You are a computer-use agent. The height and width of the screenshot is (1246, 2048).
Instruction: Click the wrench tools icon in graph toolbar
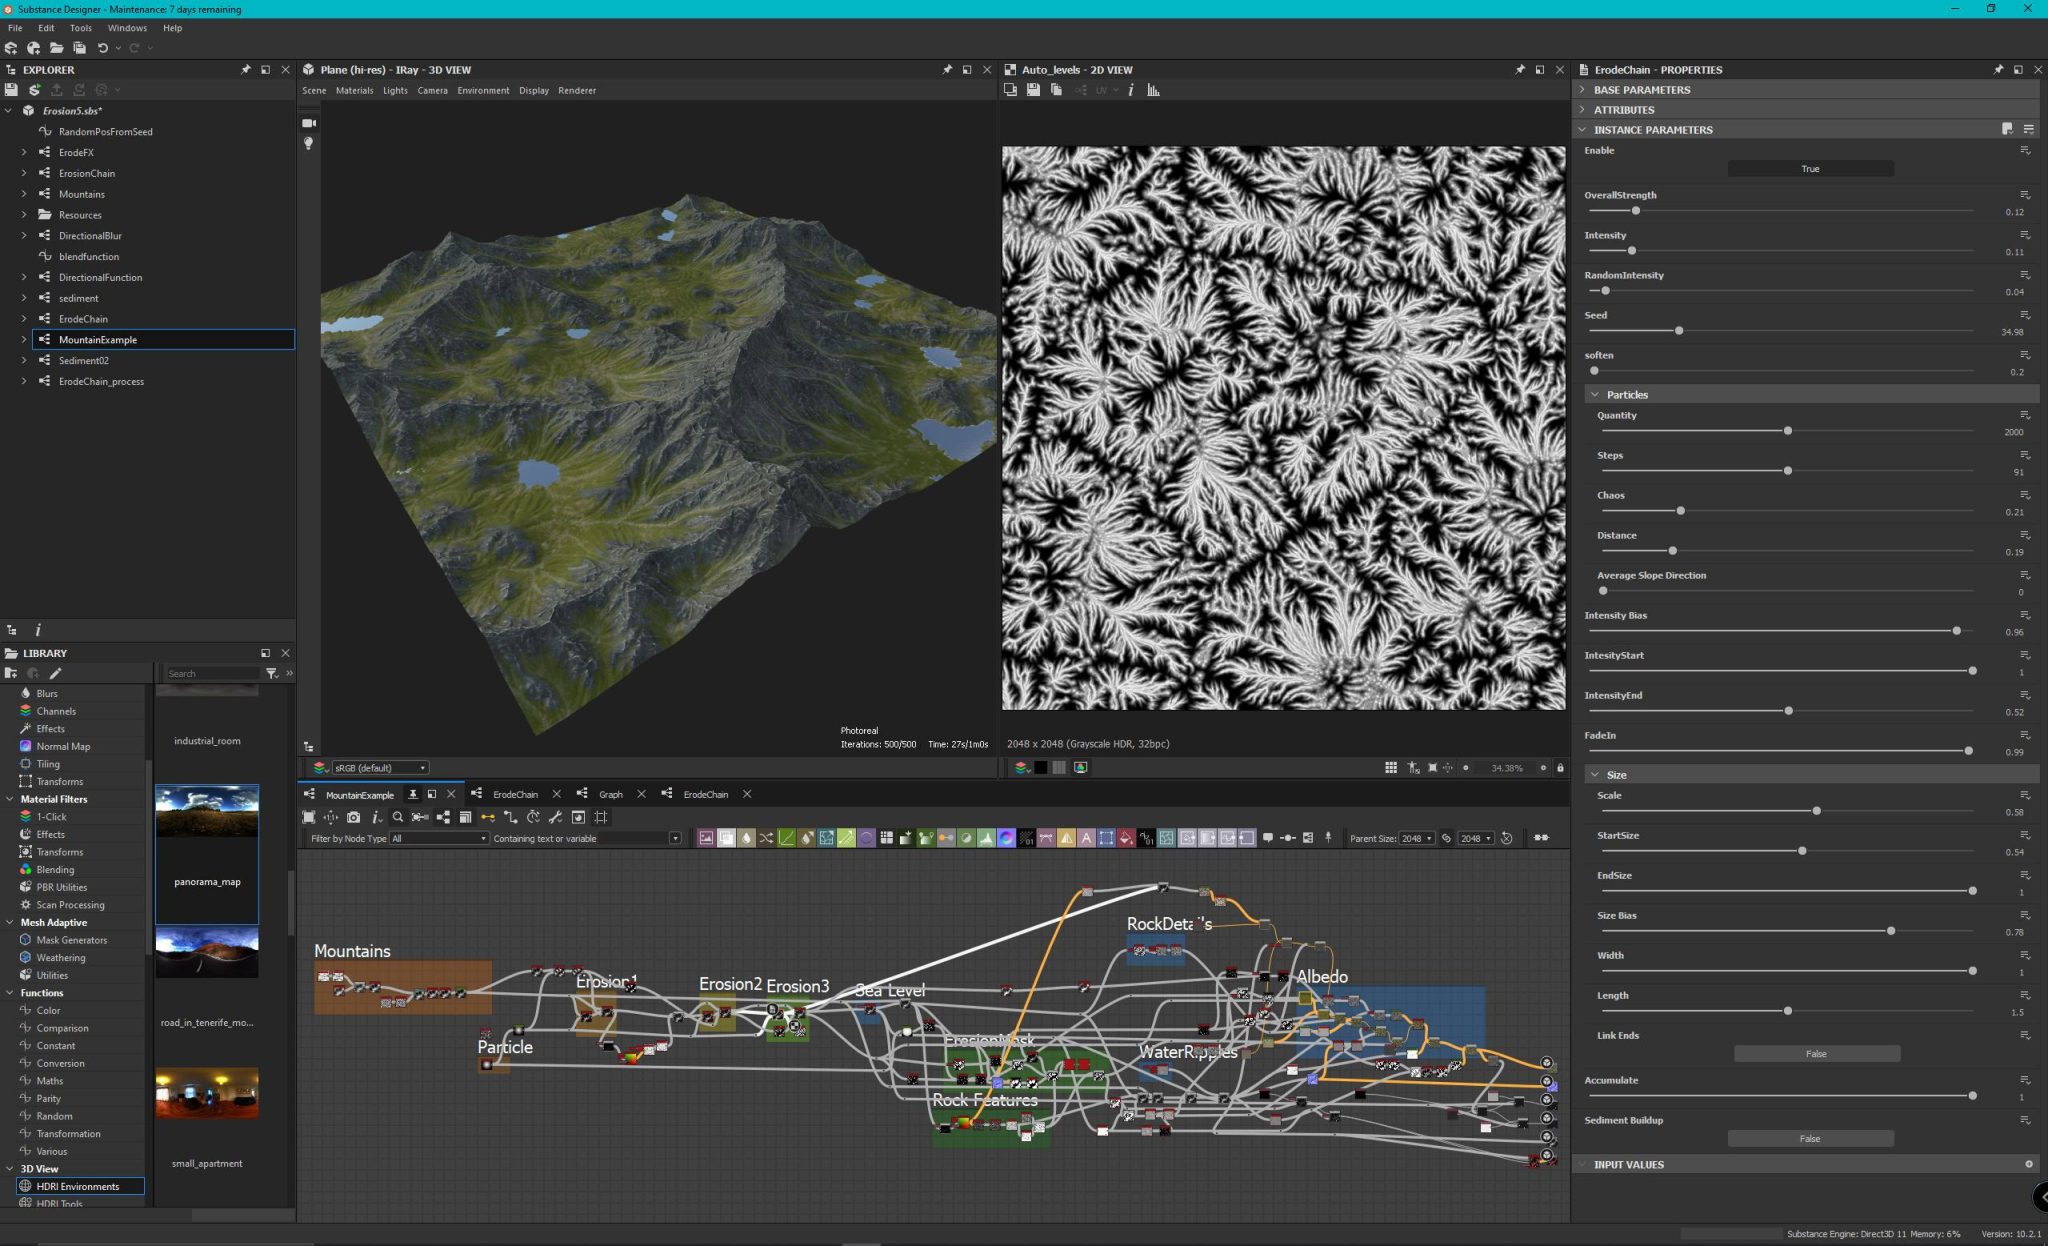coord(555,817)
